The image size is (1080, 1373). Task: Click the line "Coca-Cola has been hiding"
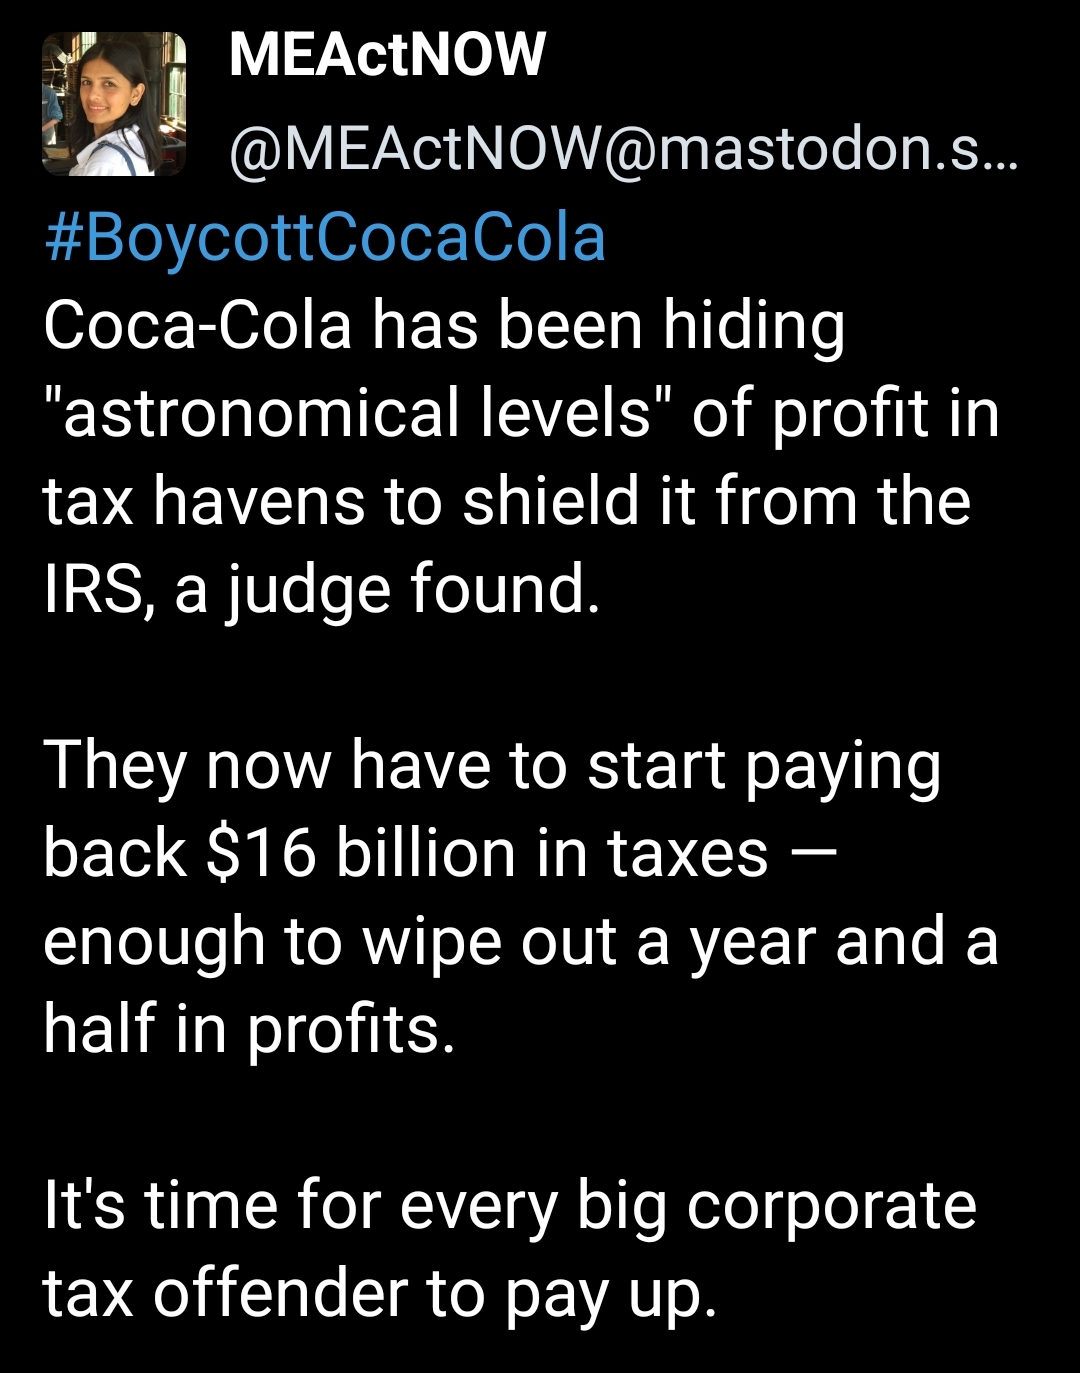[444, 327]
